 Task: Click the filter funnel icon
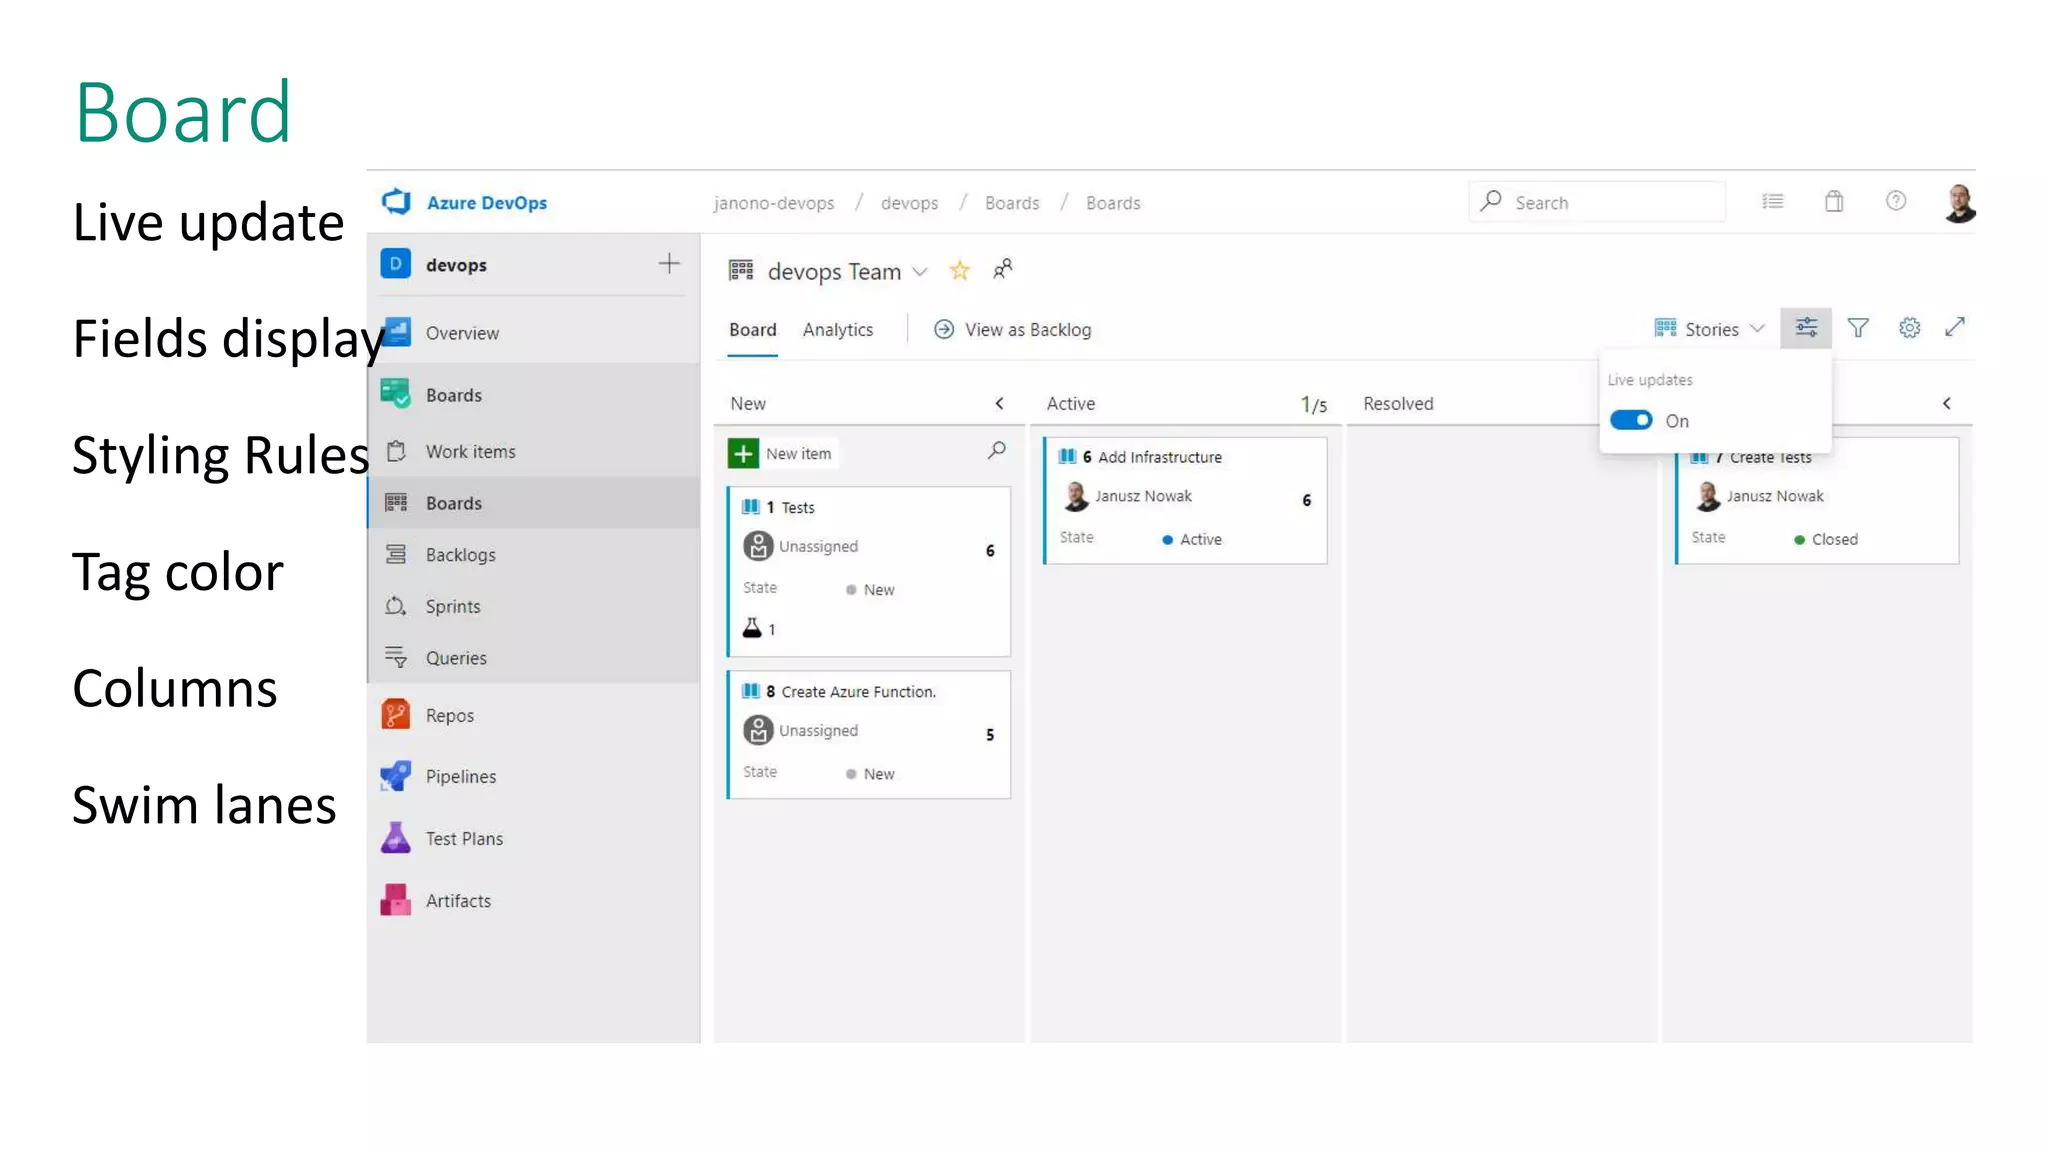pyautogui.click(x=1858, y=328)
